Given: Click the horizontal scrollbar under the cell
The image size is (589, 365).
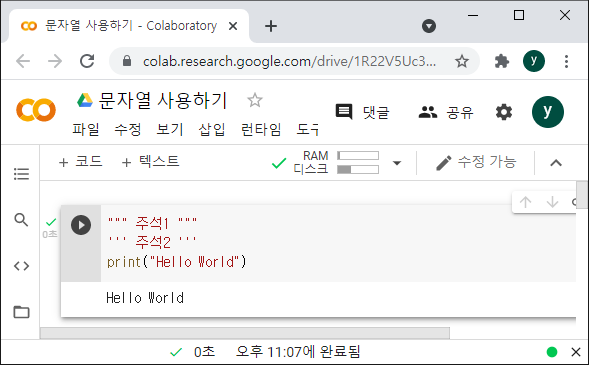Looking at the screenshot, I should point(245,333).
